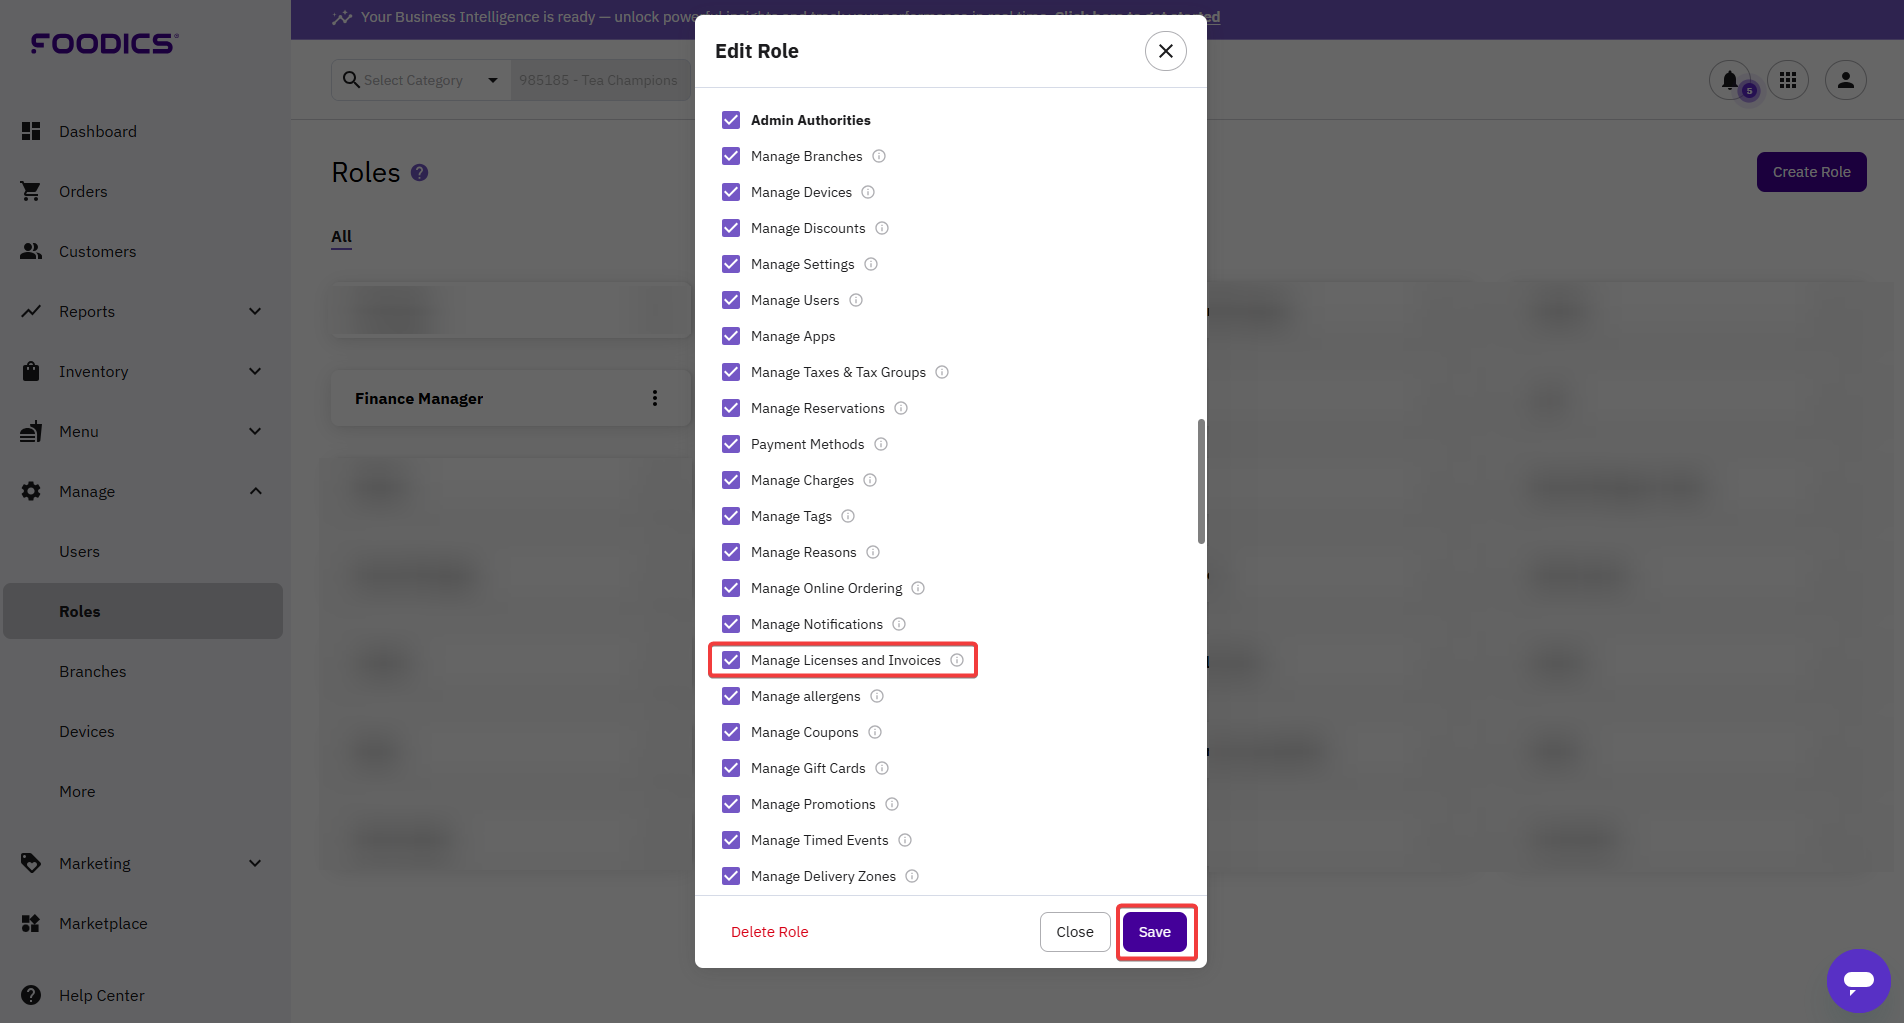Open More under Manage
This screenshot has height=1023, width=1904.
[x=77, y=791]
